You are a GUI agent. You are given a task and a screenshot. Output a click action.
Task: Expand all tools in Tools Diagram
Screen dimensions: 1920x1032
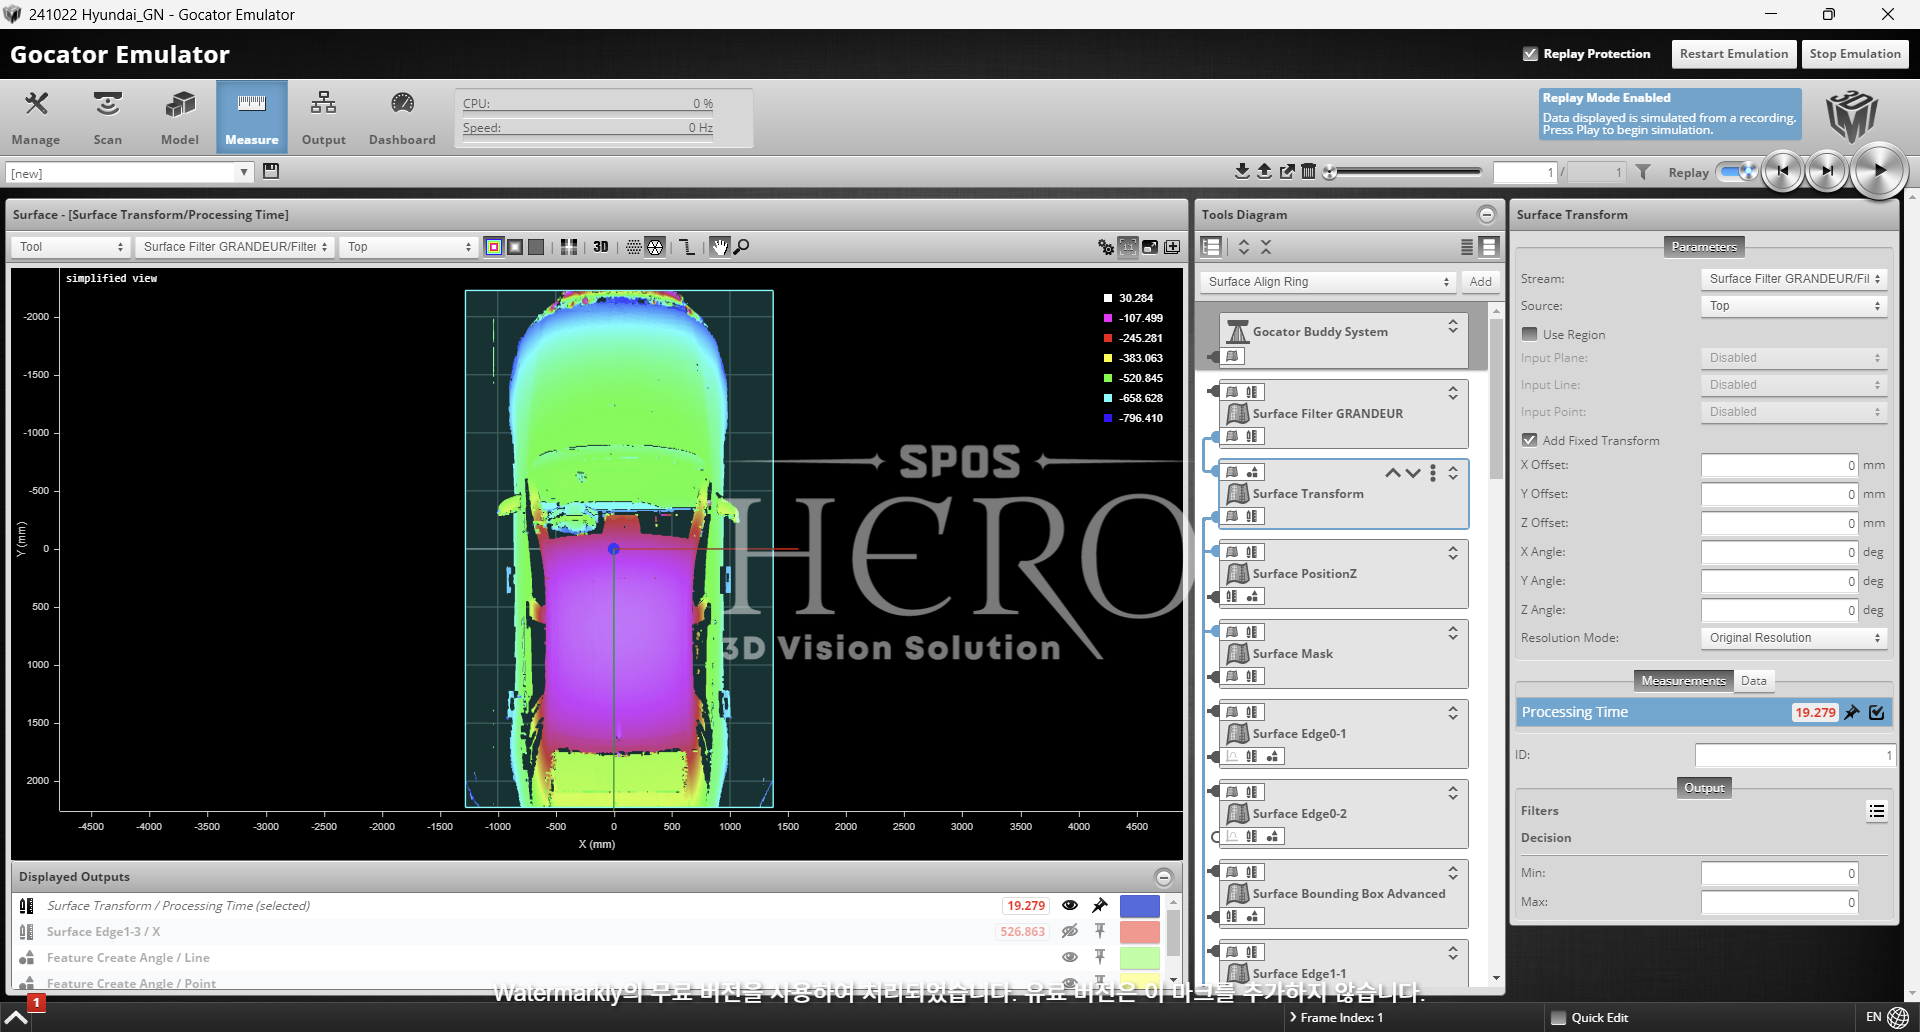(1244, 247)
